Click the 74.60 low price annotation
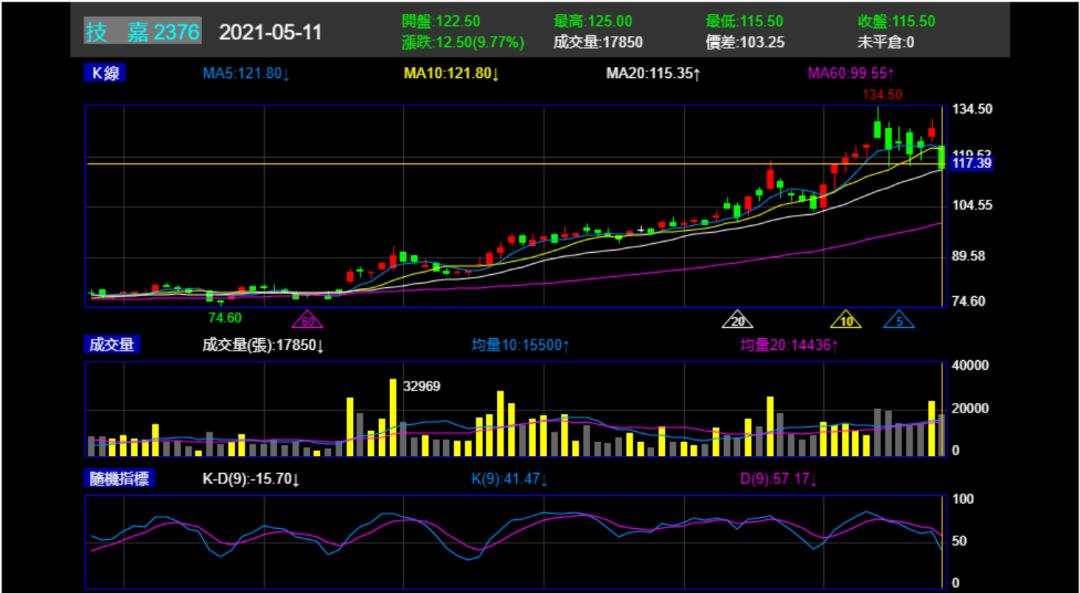The width and height of the screenshot is (1080, 593). [225, 318]
